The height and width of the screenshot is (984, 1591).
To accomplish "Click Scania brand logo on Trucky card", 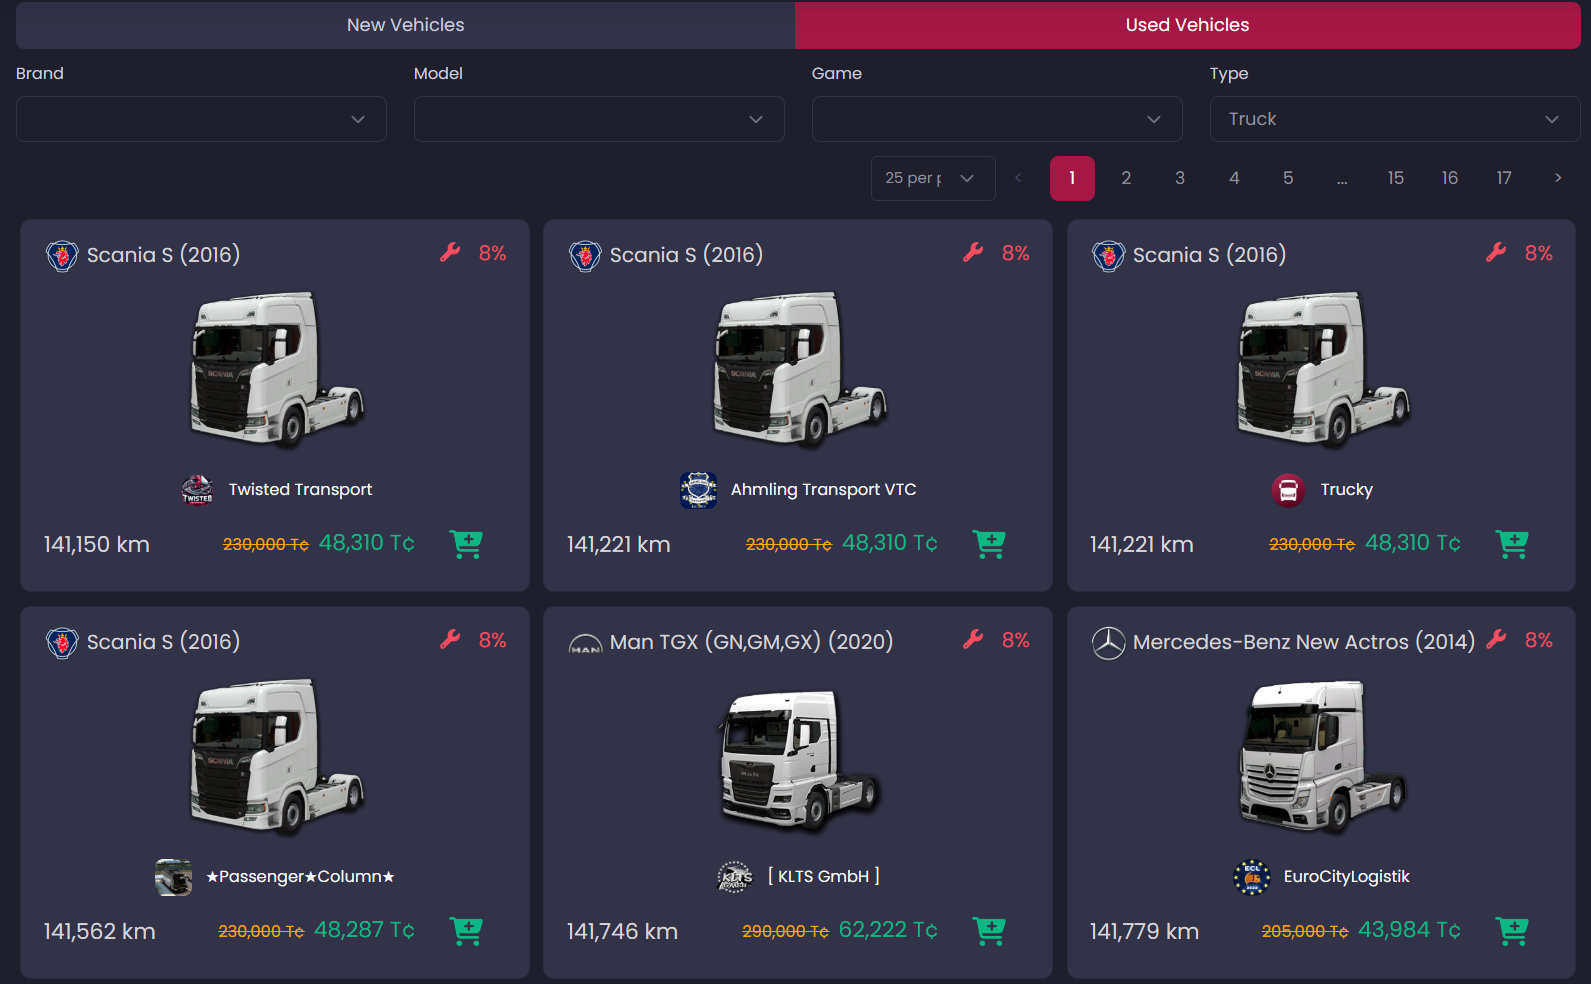I will click(1108, 256).
